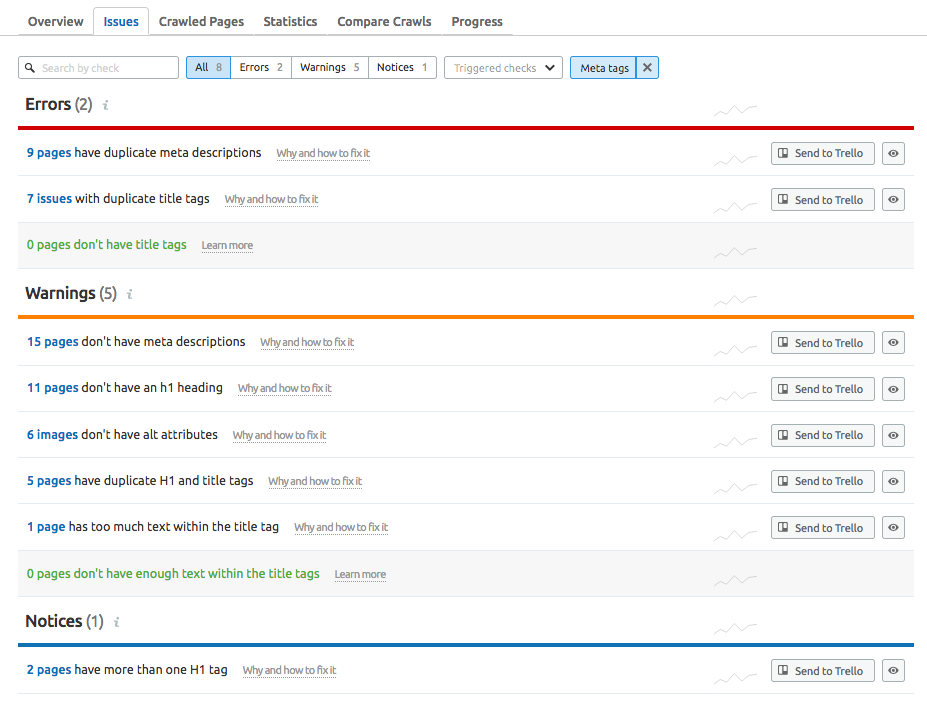The height and width of the screenshot is (702, 927).
Task: Open the Triggered checks dropdown
Action: 503,68
